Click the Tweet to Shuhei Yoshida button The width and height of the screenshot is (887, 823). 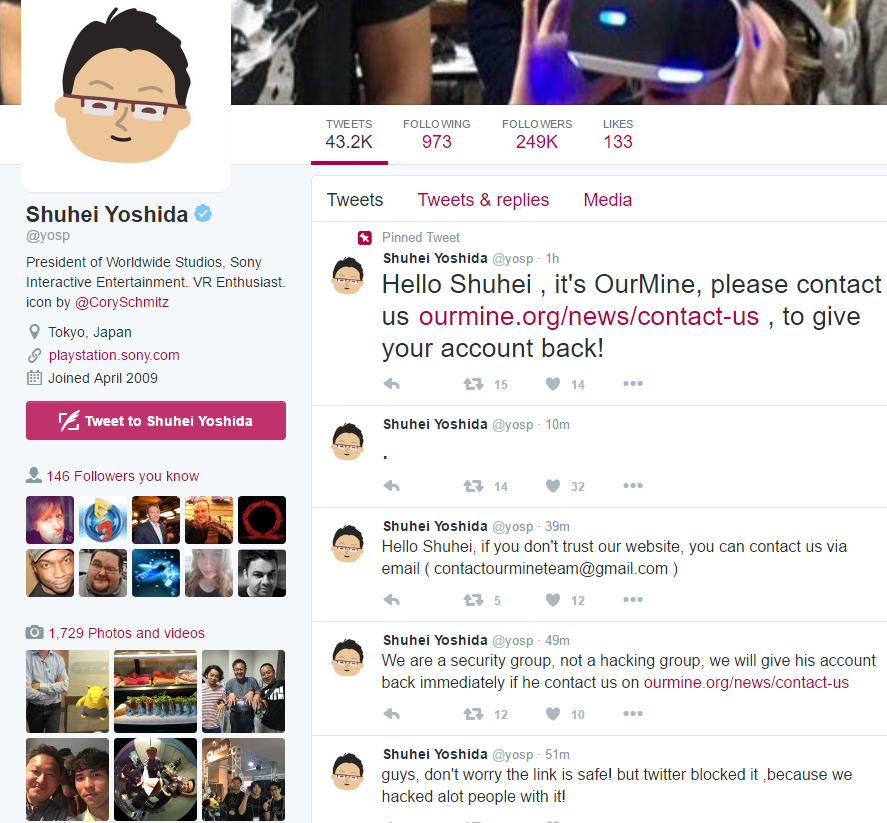point(156,420)
